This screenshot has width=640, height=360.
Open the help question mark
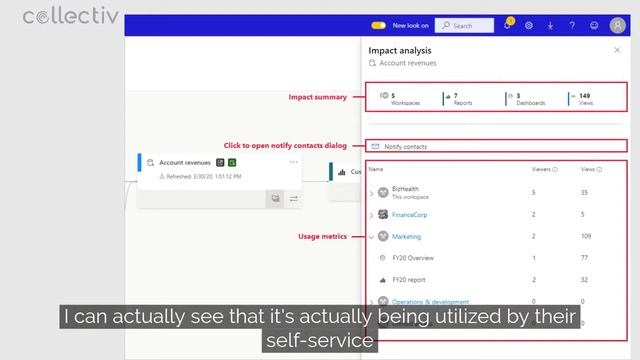(572, 25)
